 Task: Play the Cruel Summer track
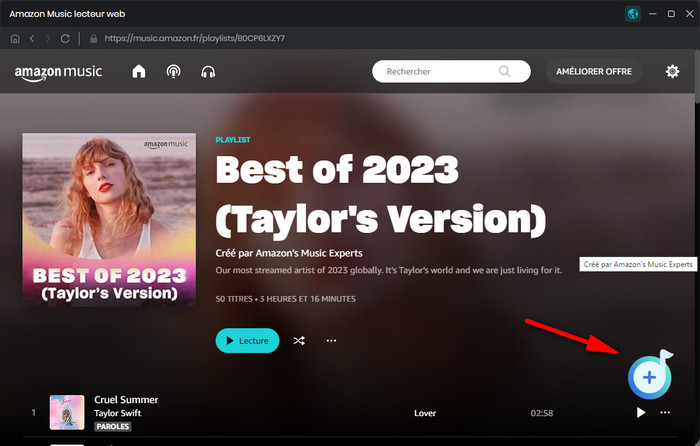pos(640,412)
